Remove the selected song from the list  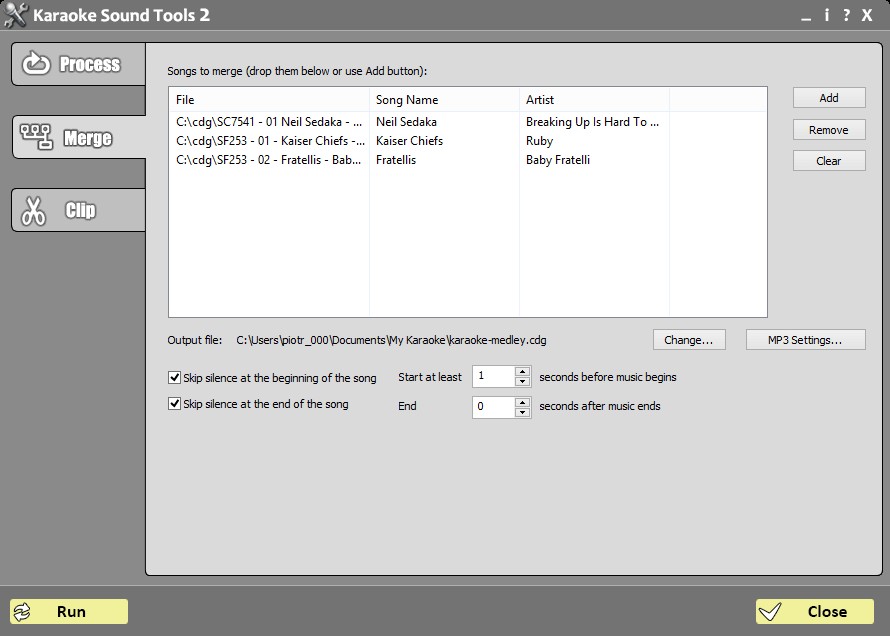tap(828, 129)
